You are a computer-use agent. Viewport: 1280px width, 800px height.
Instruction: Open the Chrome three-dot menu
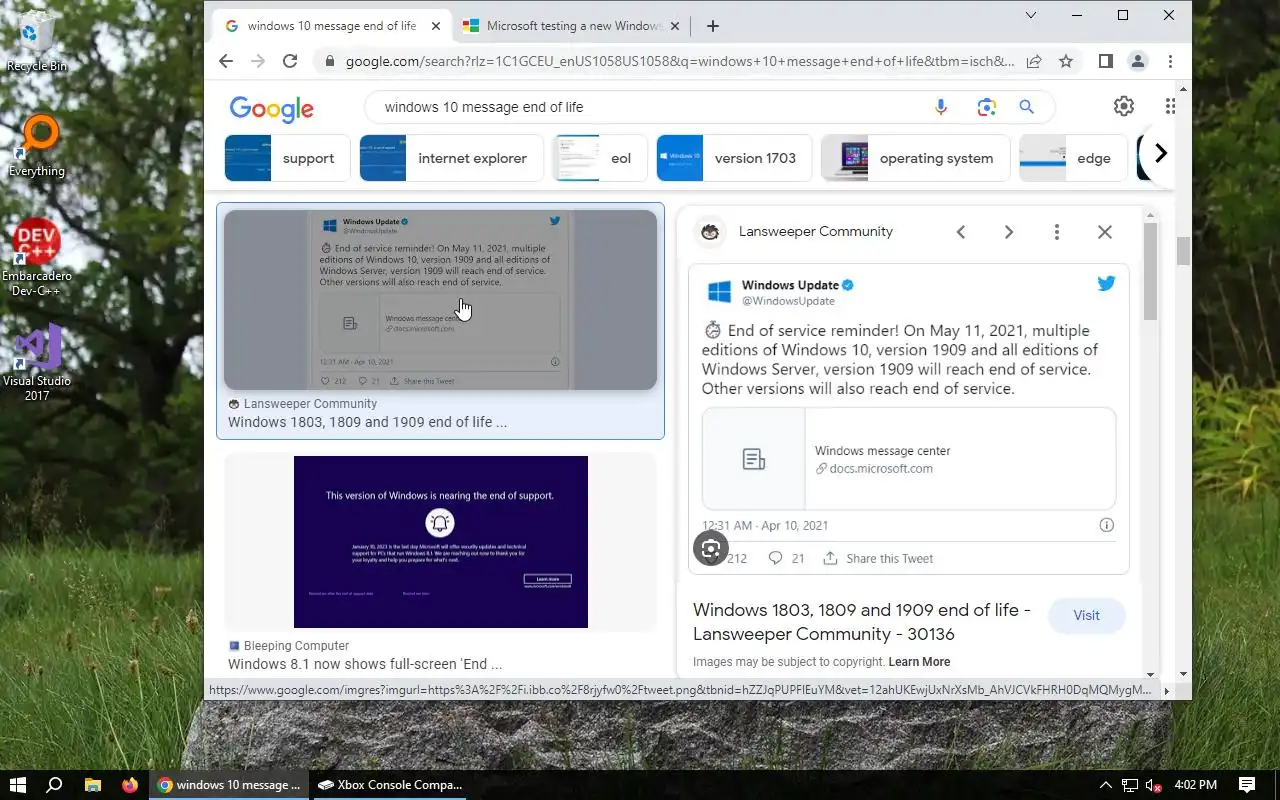pyautogui.click(x=1170, y=61)
